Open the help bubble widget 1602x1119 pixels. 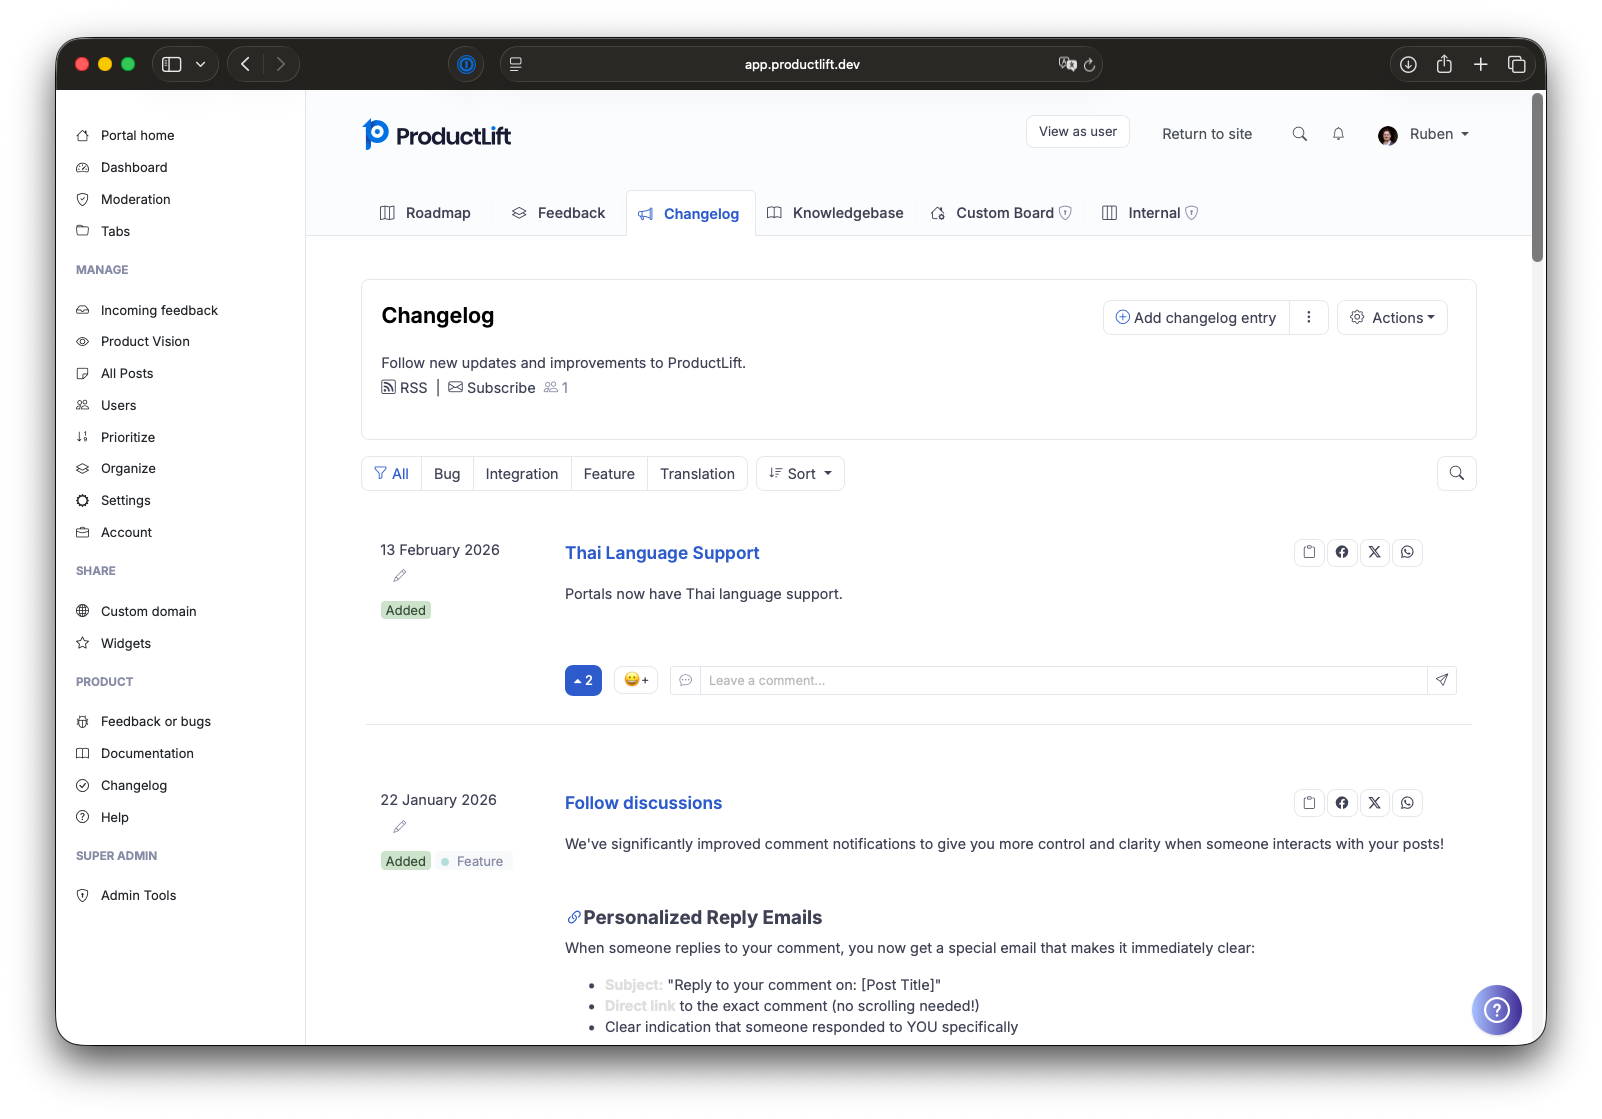[1497, 1010]
